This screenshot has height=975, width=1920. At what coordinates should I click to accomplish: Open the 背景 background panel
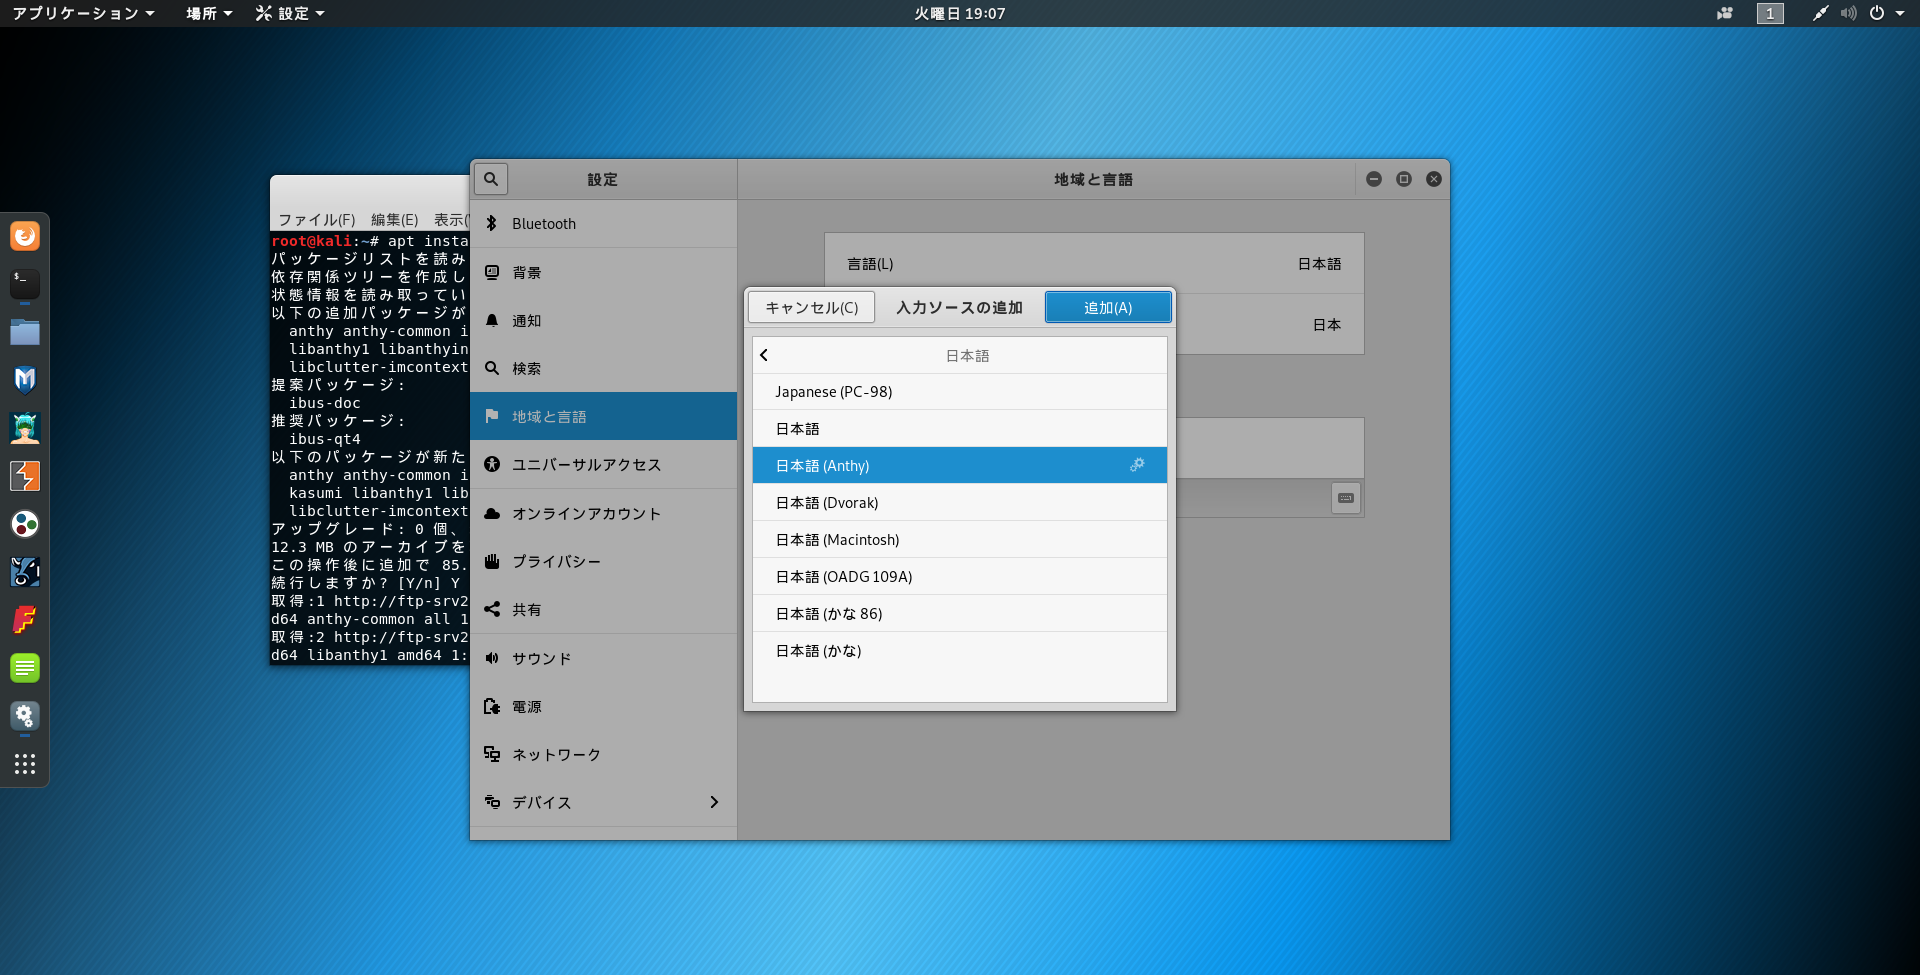[603, 272]
